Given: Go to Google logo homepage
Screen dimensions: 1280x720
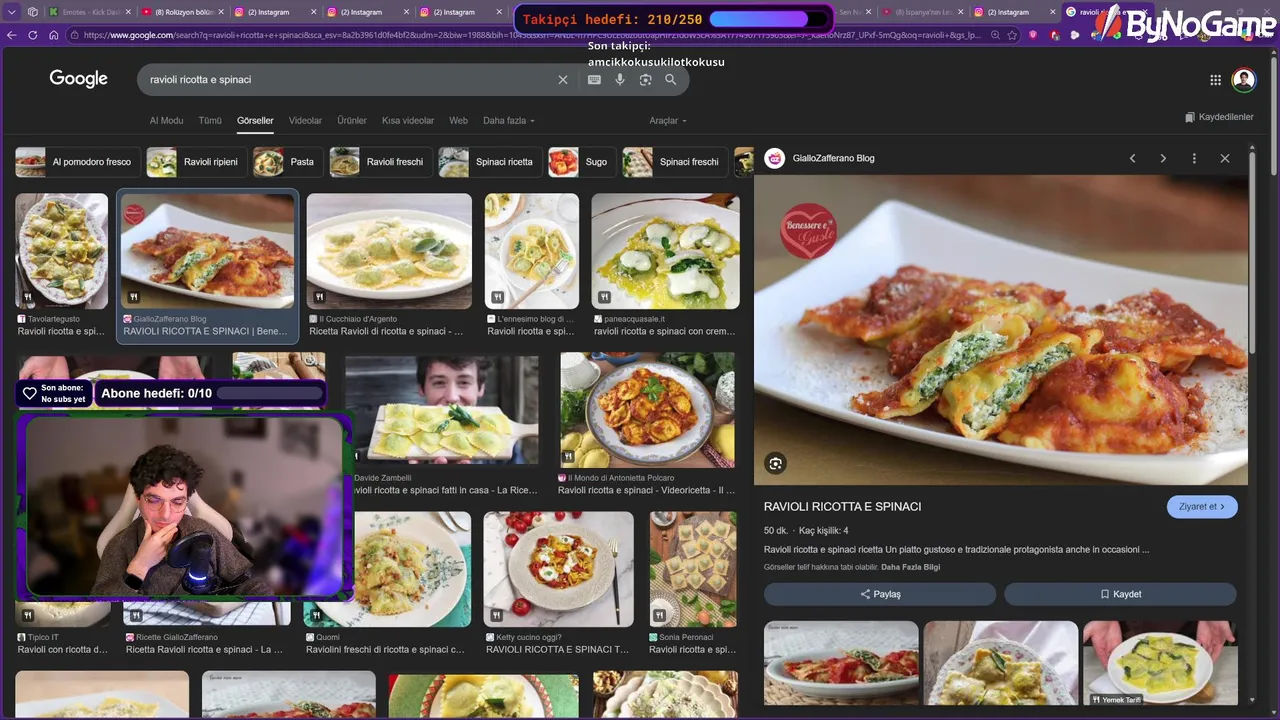Looking at the screenshot, I should pos(78,79).
